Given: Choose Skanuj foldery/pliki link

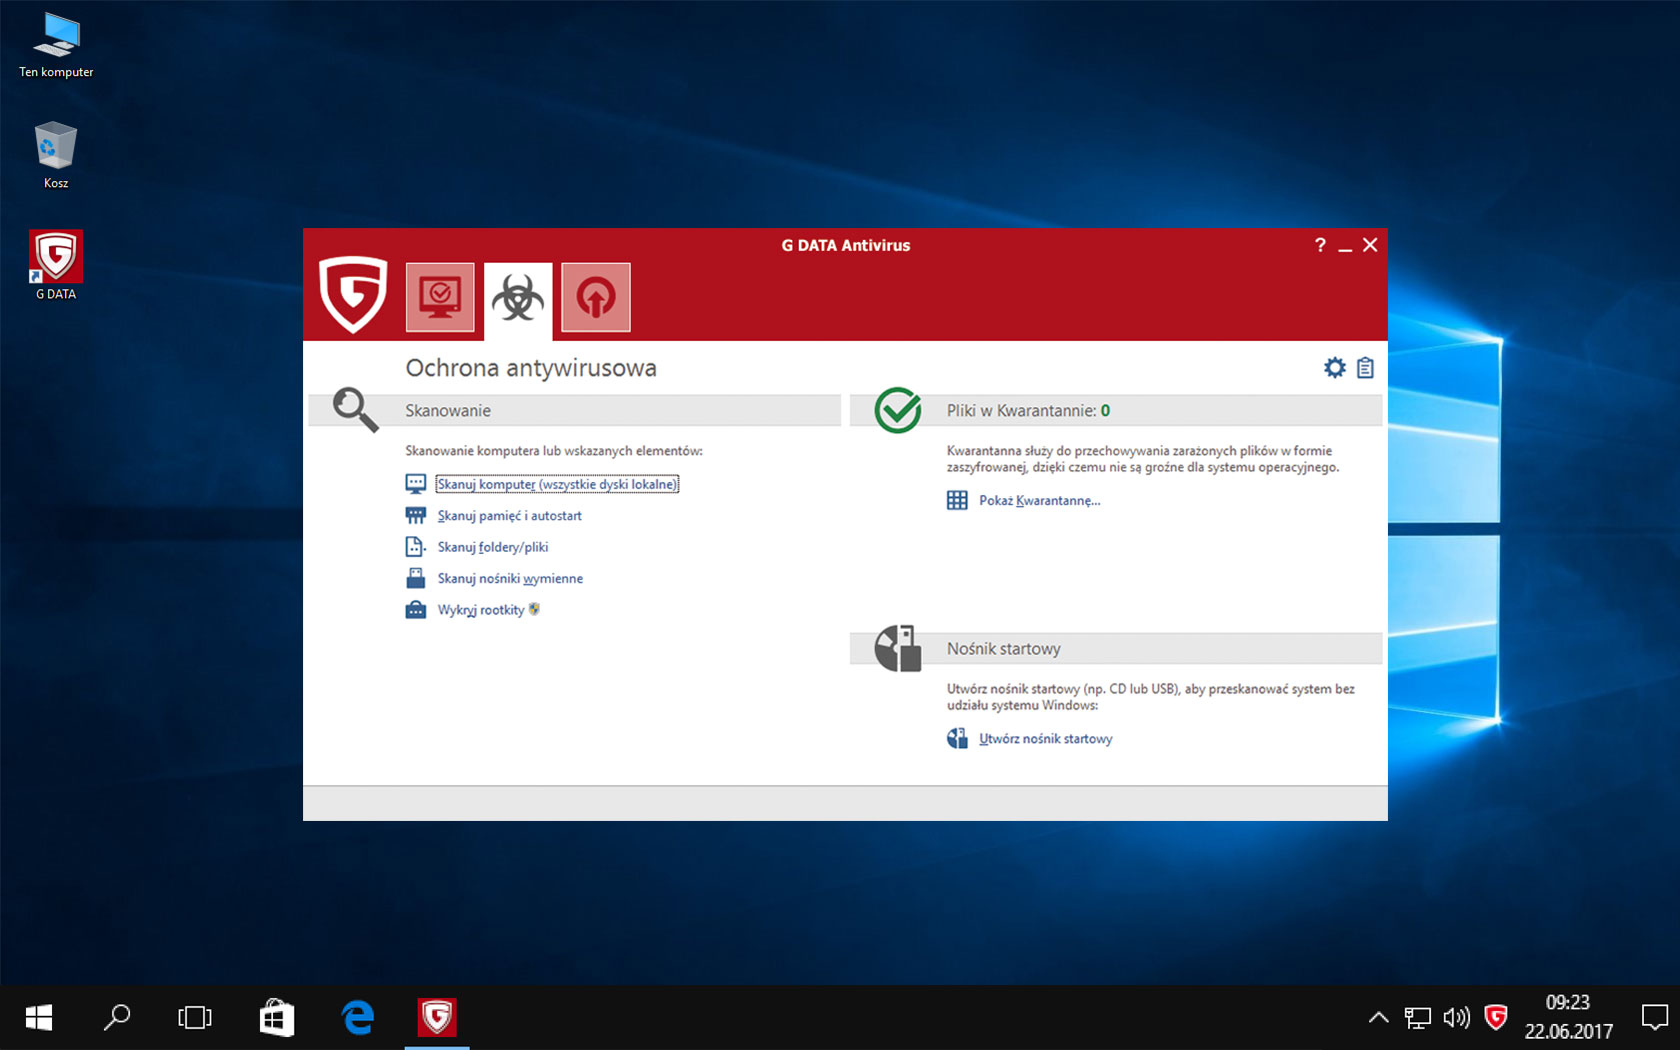Looking at the screenshot, I should point(493,547).
